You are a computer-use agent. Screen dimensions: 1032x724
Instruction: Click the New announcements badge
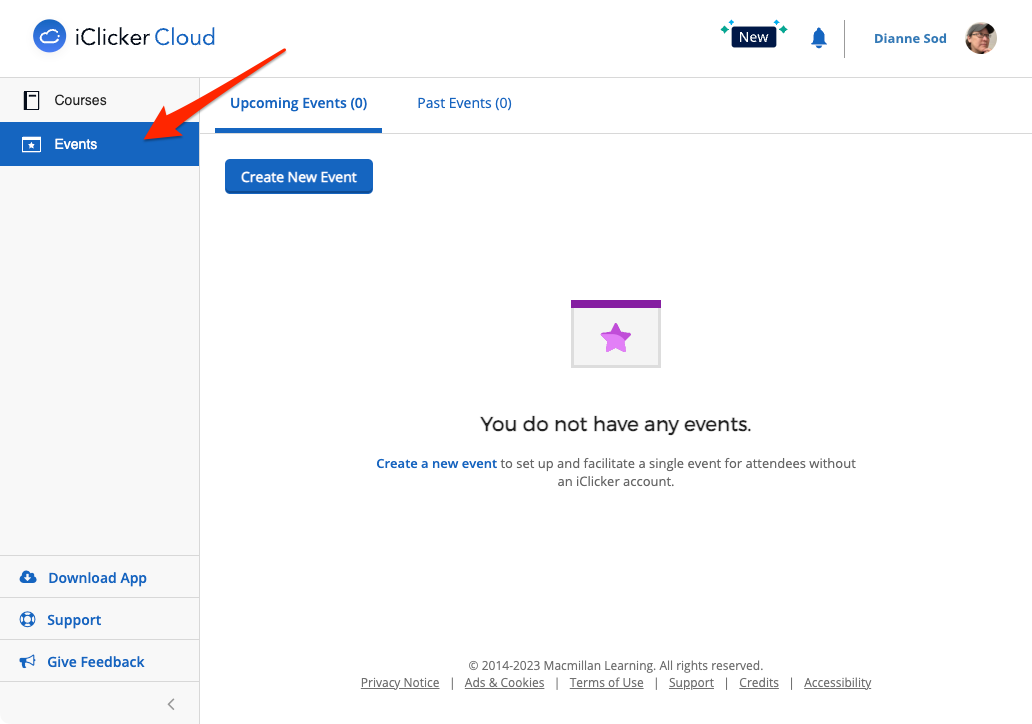(753, 35)
